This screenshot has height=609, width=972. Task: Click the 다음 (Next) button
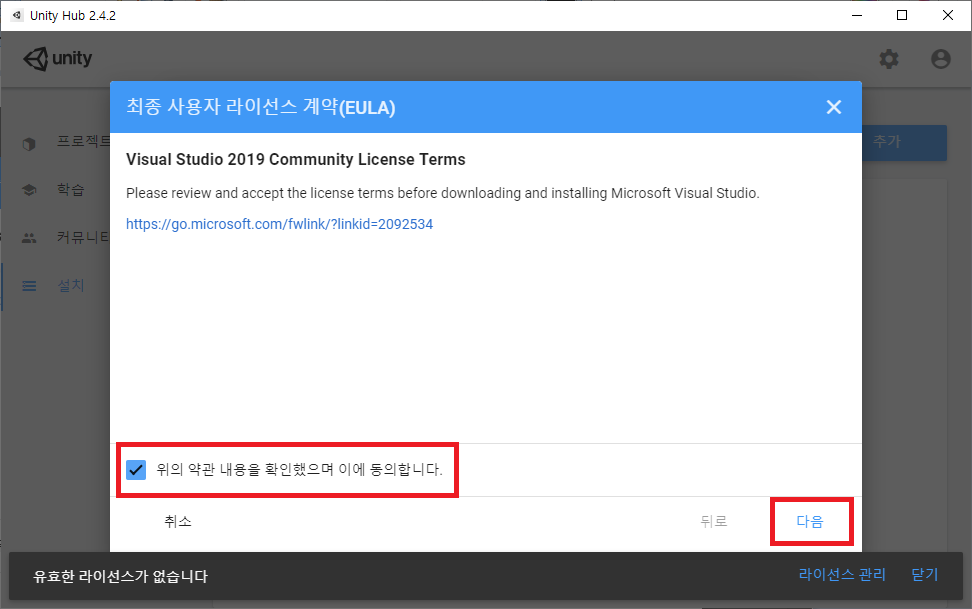tap(810, 522)
